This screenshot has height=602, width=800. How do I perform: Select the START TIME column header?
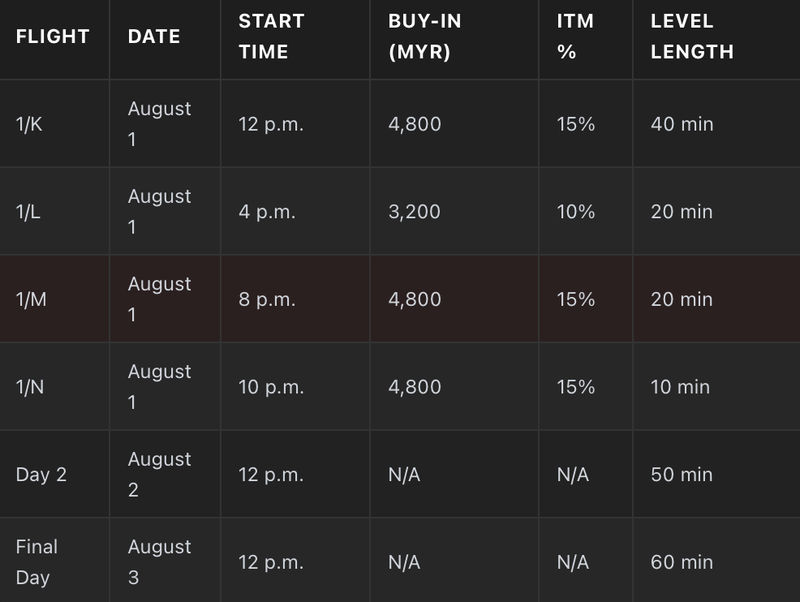tap(271, 36)
